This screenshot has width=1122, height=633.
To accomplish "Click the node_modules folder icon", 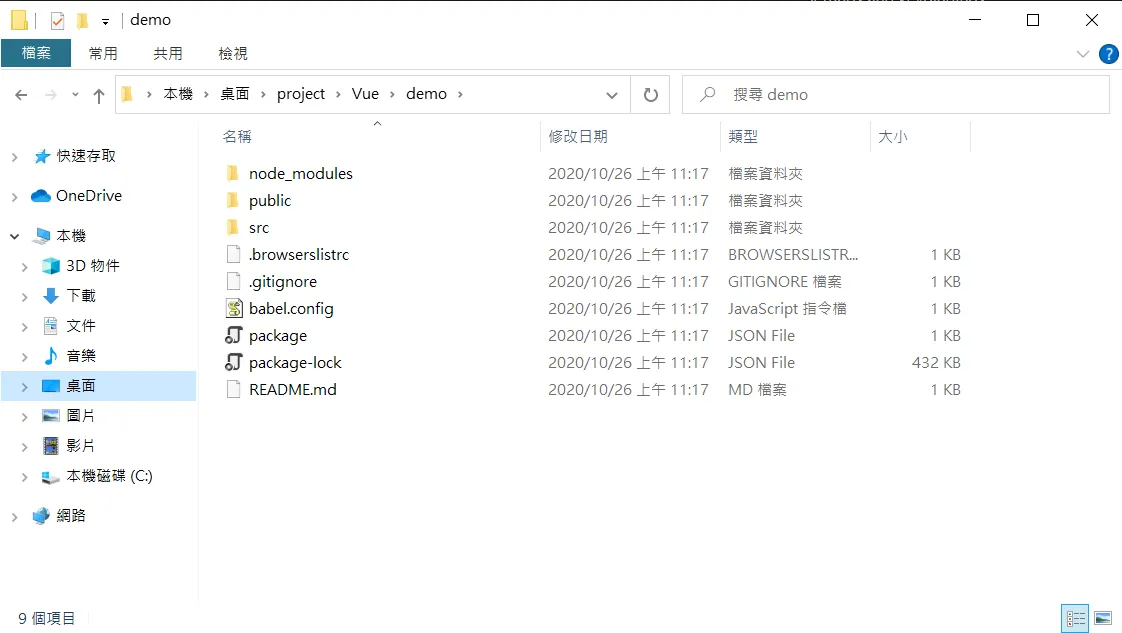I will 233,174.
